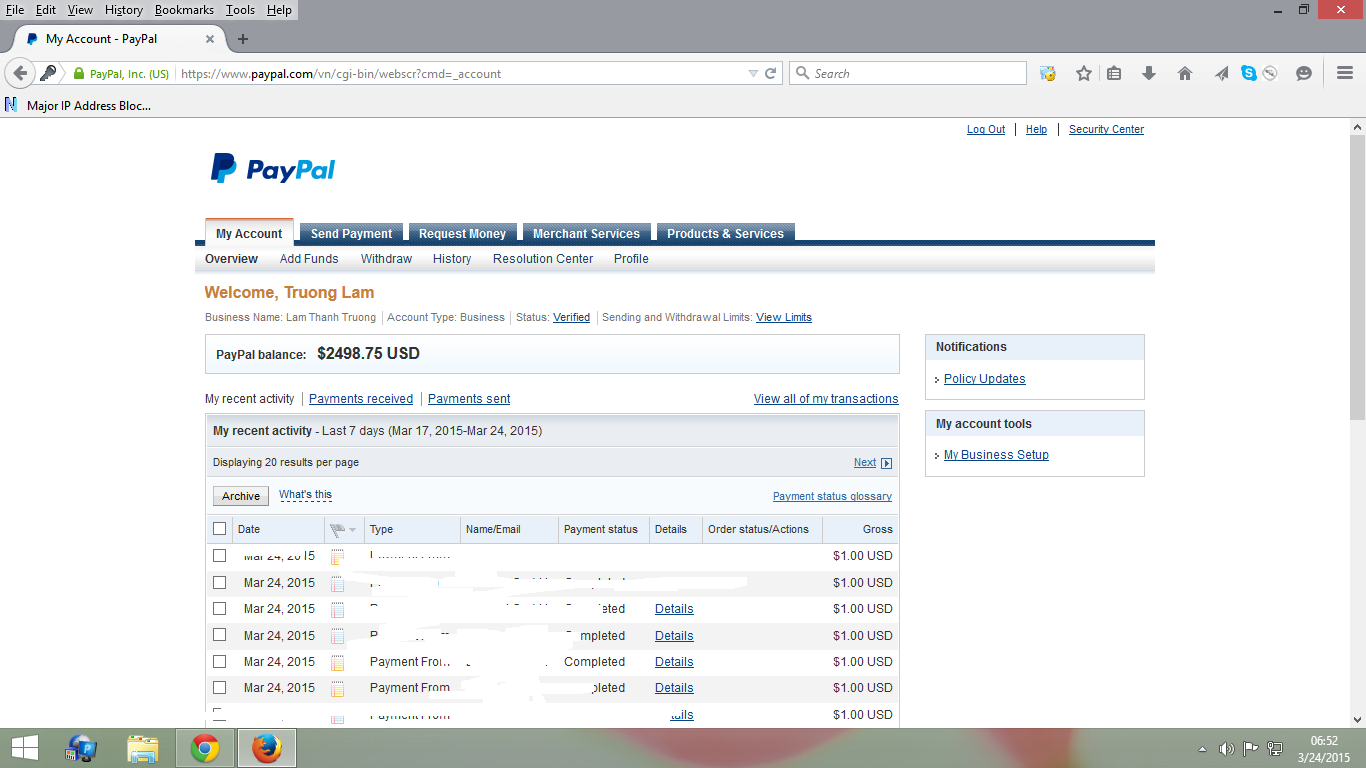Open the Windows Start button

(25, 748)
